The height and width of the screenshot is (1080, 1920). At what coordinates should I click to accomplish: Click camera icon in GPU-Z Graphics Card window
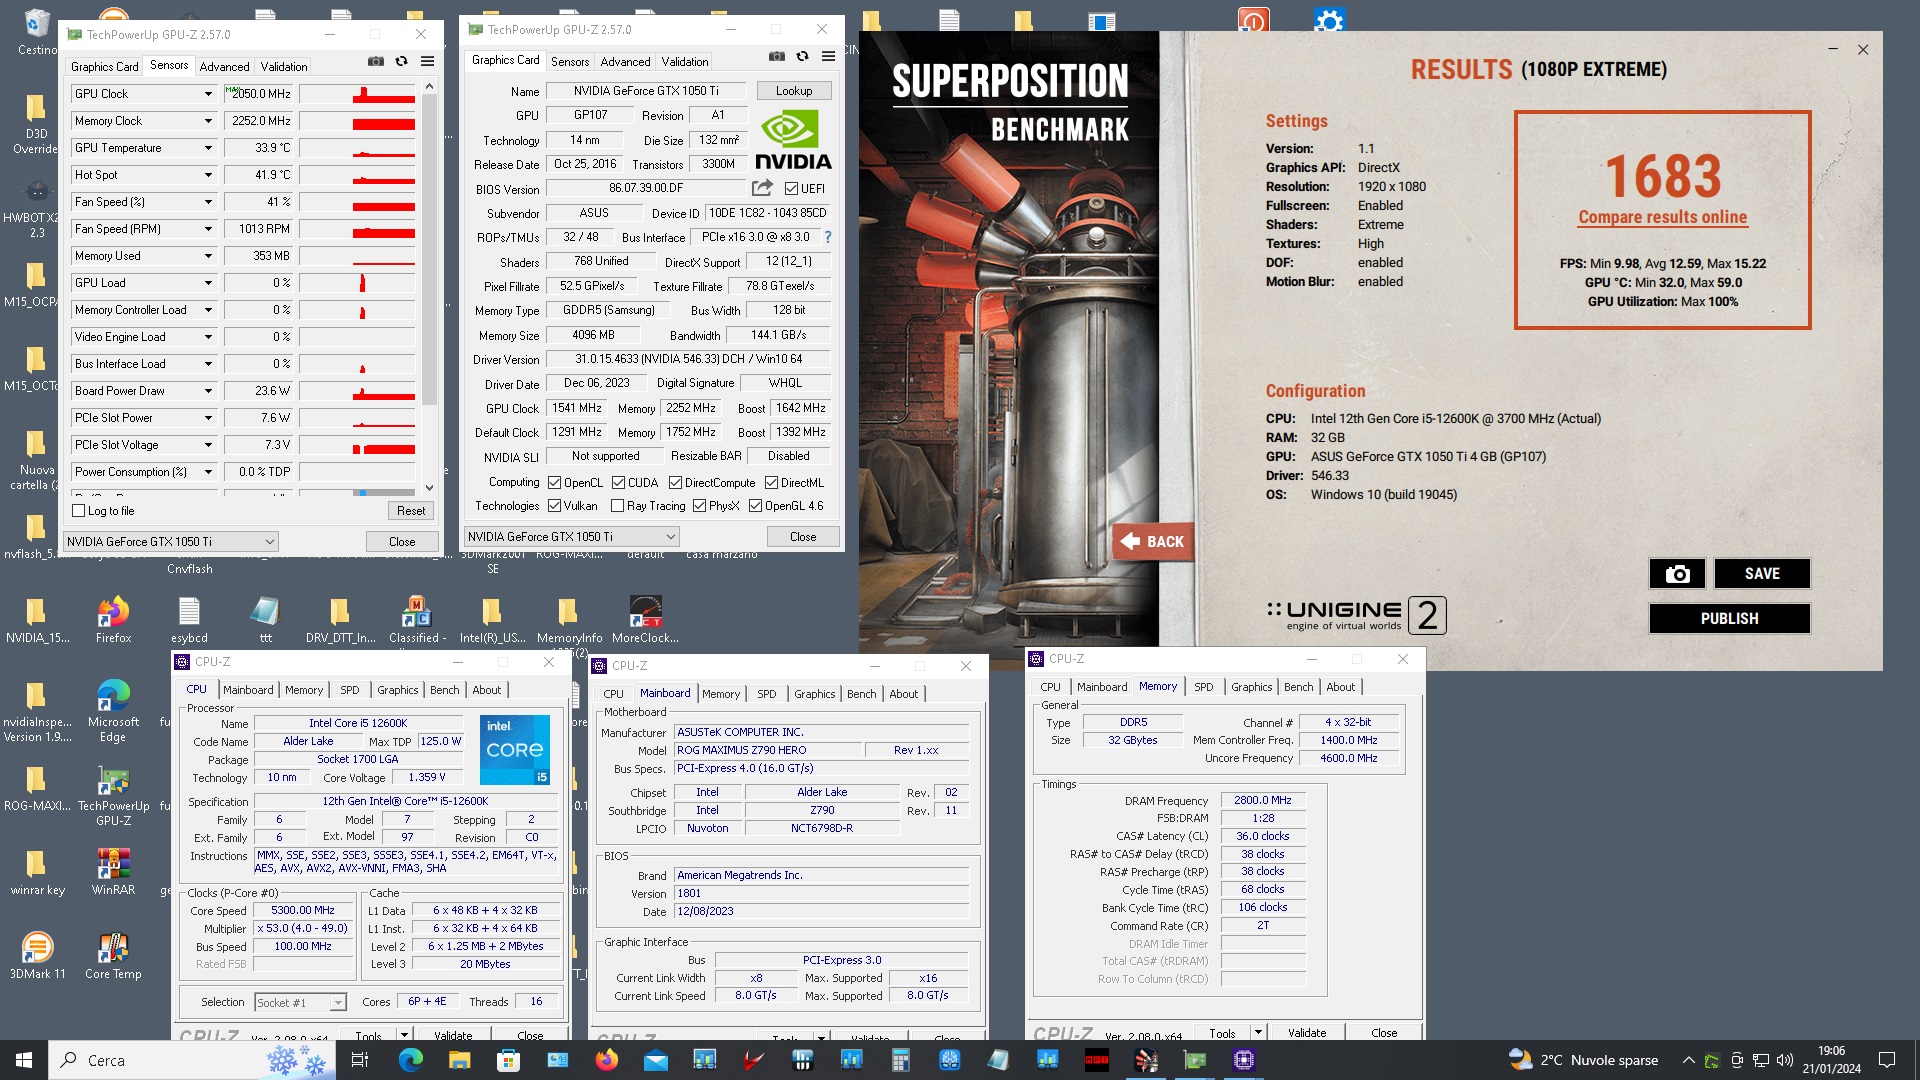[777, 56]
